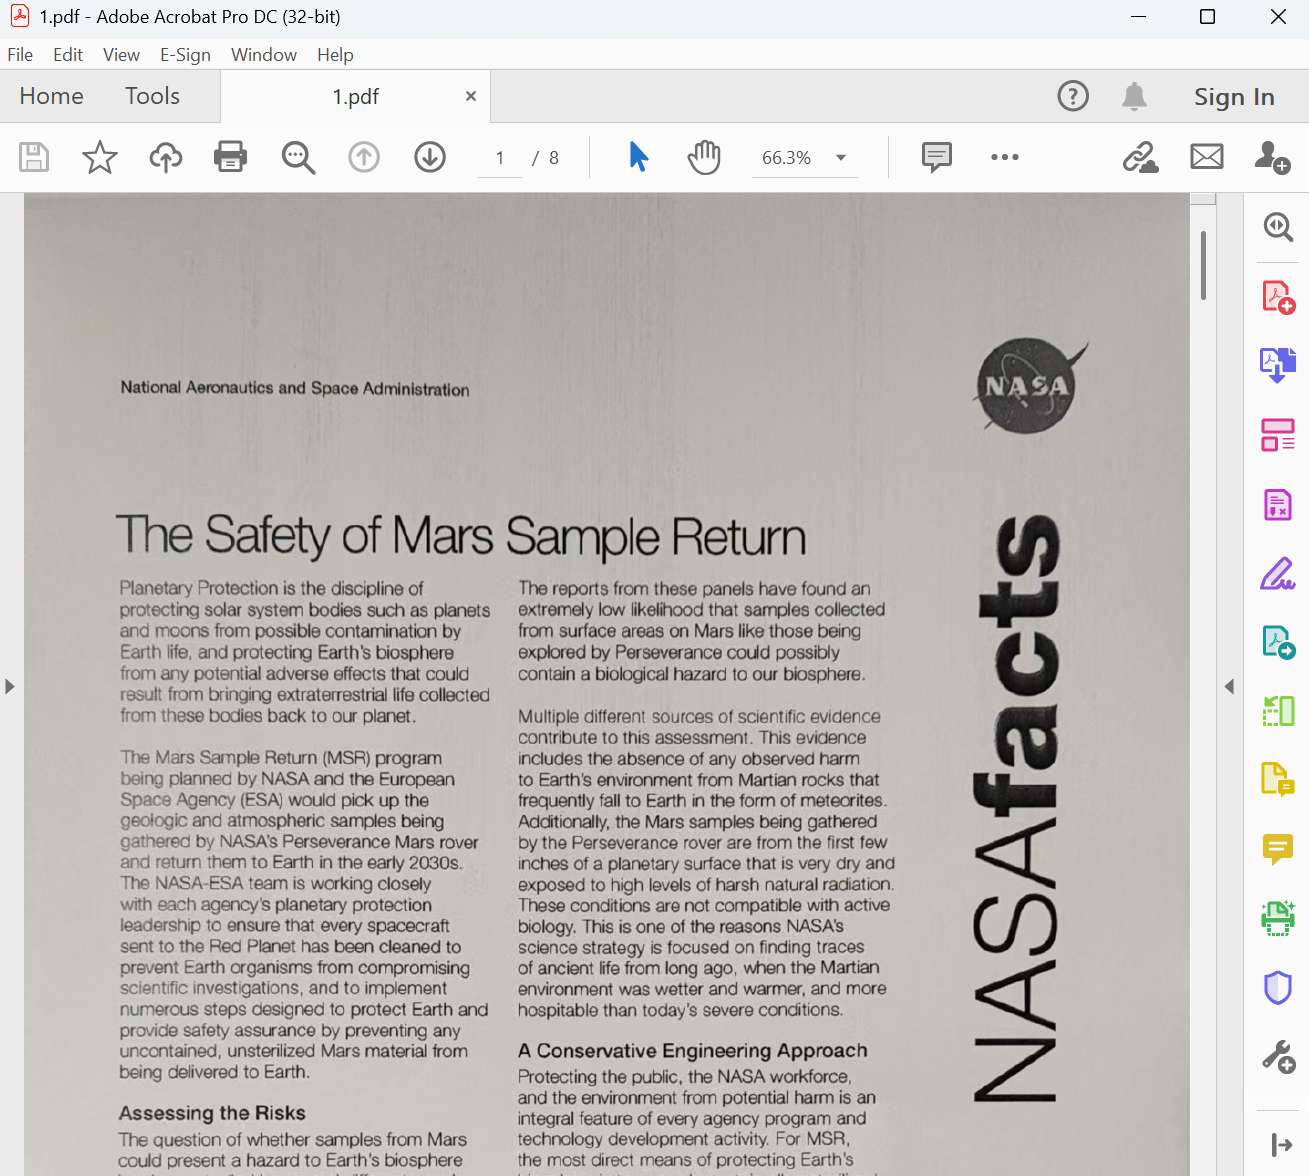
Task: Open the Scan & OCR tool
Action: tap(1278, 918)
